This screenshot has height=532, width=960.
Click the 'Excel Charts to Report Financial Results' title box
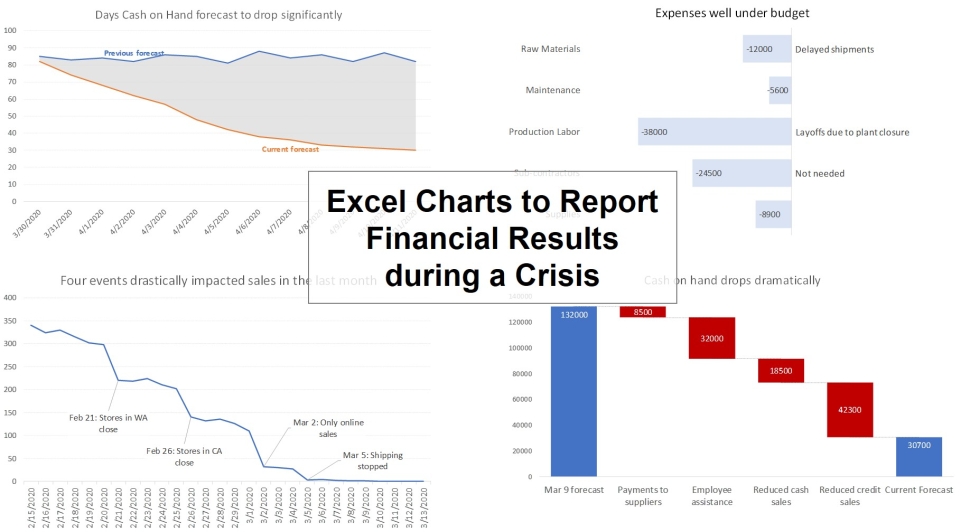point(492,238)
